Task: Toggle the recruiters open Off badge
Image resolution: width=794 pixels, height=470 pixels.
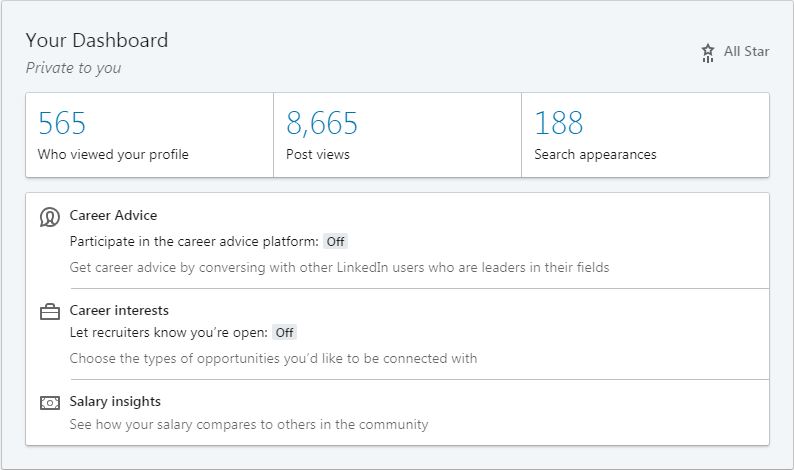Action: point(285,333)
